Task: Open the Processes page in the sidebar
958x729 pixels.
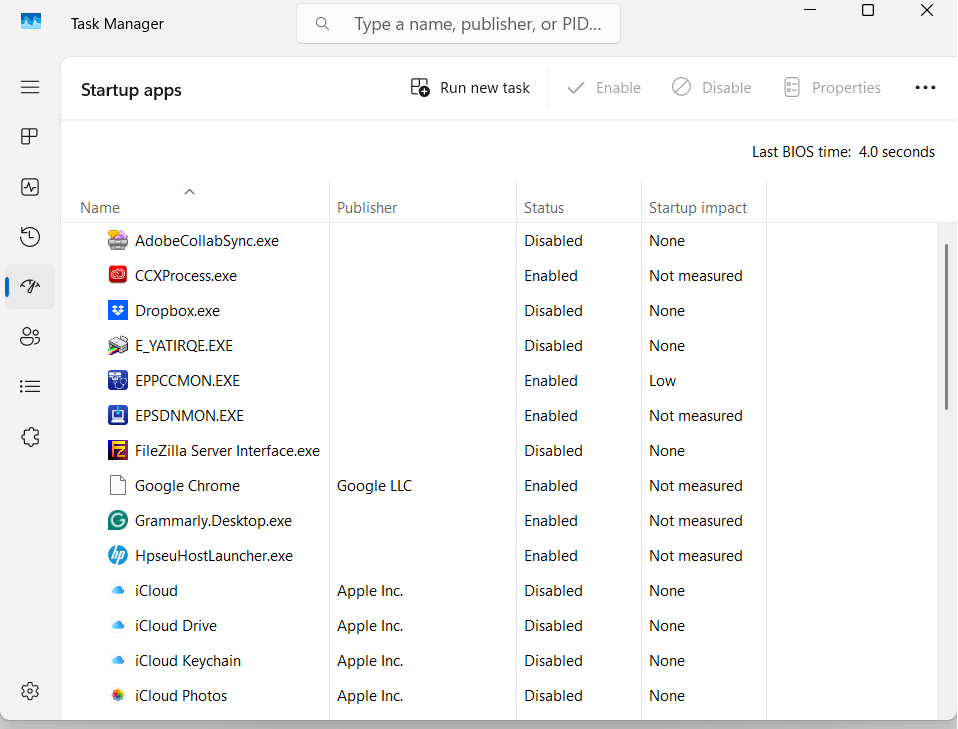Action: (x=30, y=136)
